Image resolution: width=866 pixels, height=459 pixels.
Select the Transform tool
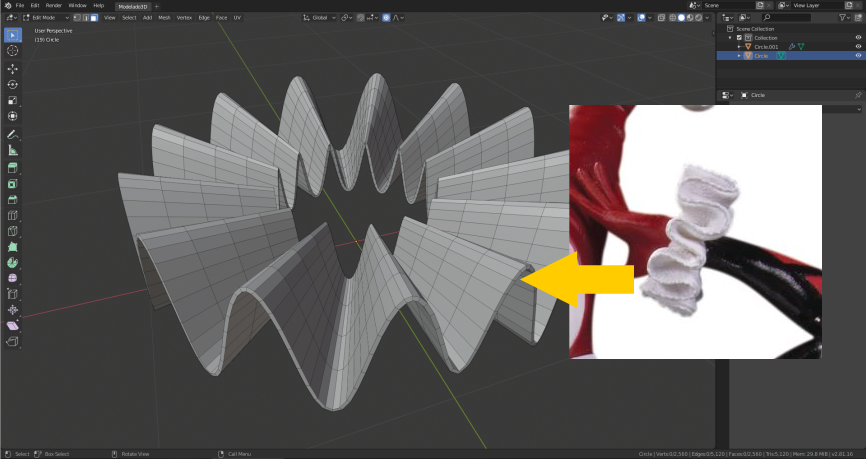pyautogui.click(x=12, y=116)
